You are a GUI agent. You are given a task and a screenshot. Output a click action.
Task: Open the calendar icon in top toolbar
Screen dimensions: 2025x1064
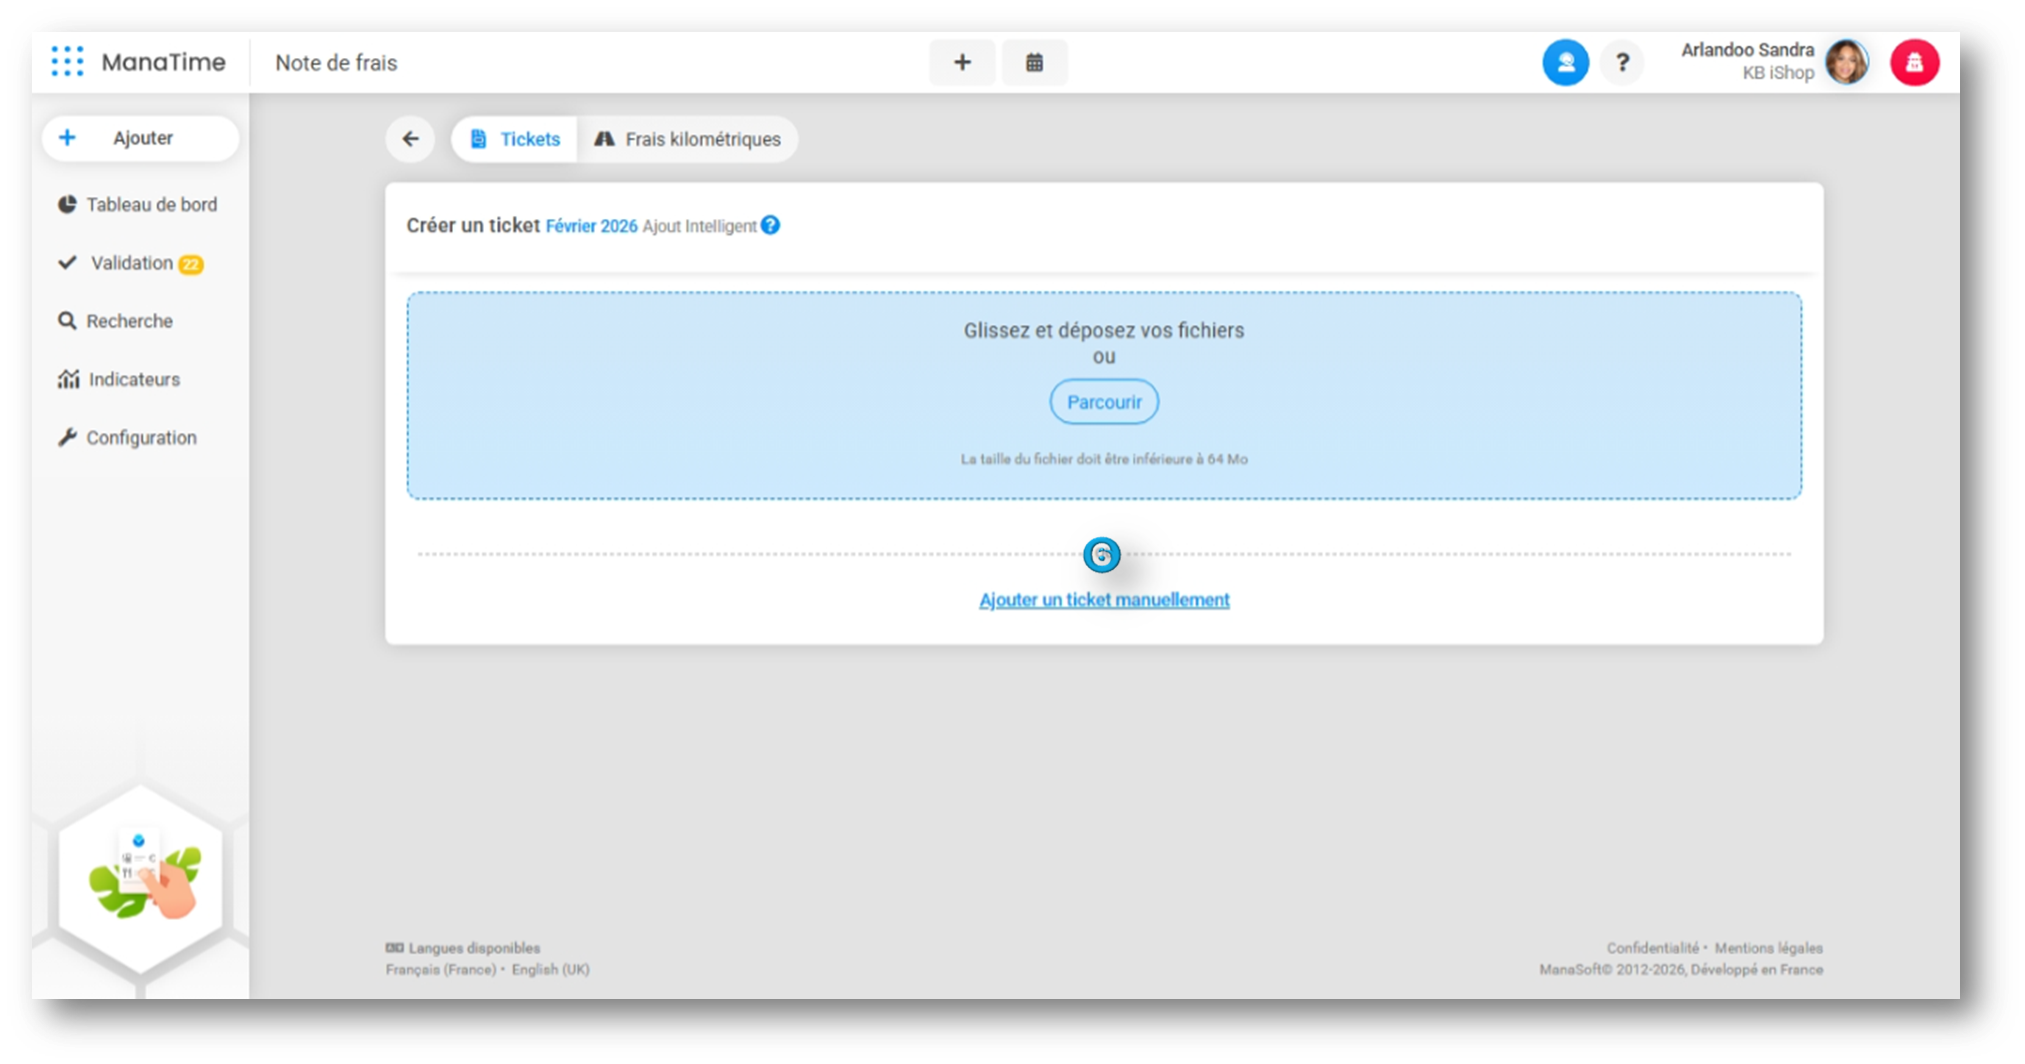[1034, 63]
